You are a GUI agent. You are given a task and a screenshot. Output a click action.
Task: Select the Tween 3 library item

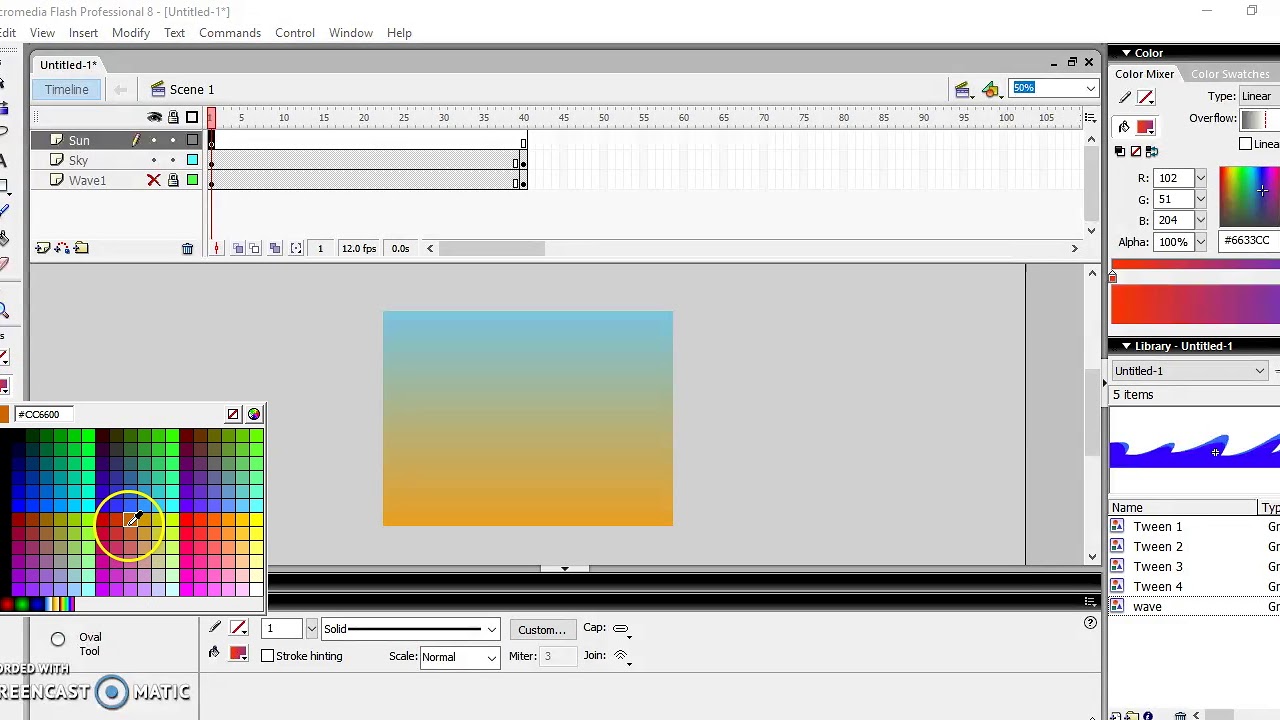[1158, 567]
